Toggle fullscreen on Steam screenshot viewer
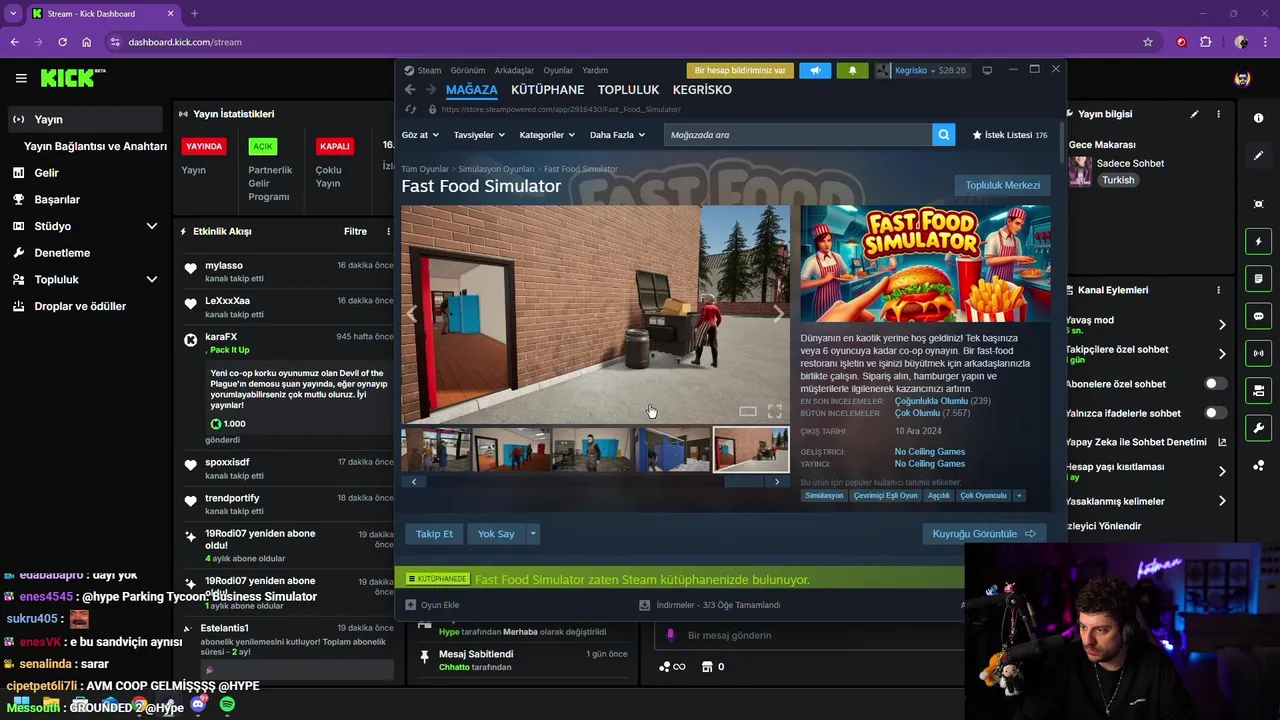The height and width of the screenshot is (720, 1280). point(774,411)
